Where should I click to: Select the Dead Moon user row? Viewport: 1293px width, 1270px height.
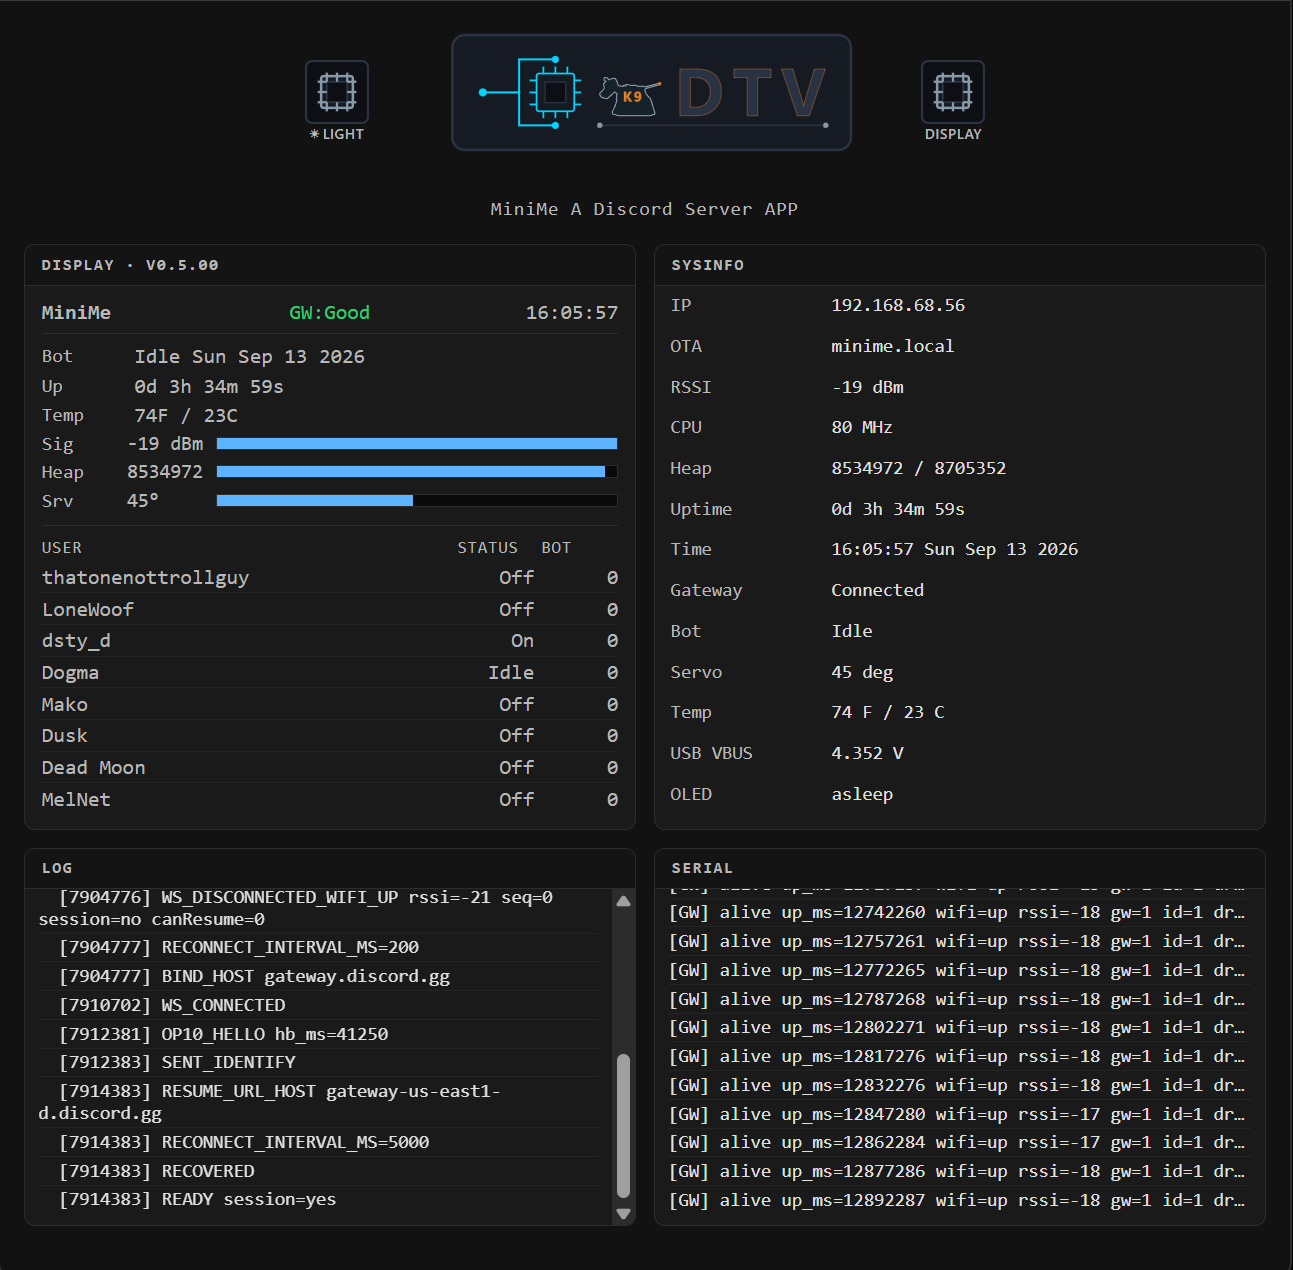(x=330, y=768)
